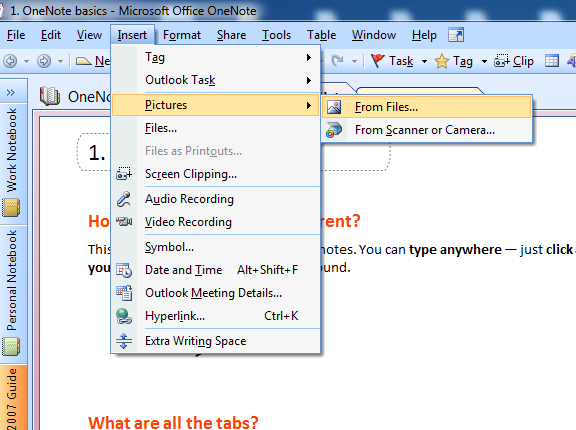Click Clip button label in toolbar

(523, 61)
